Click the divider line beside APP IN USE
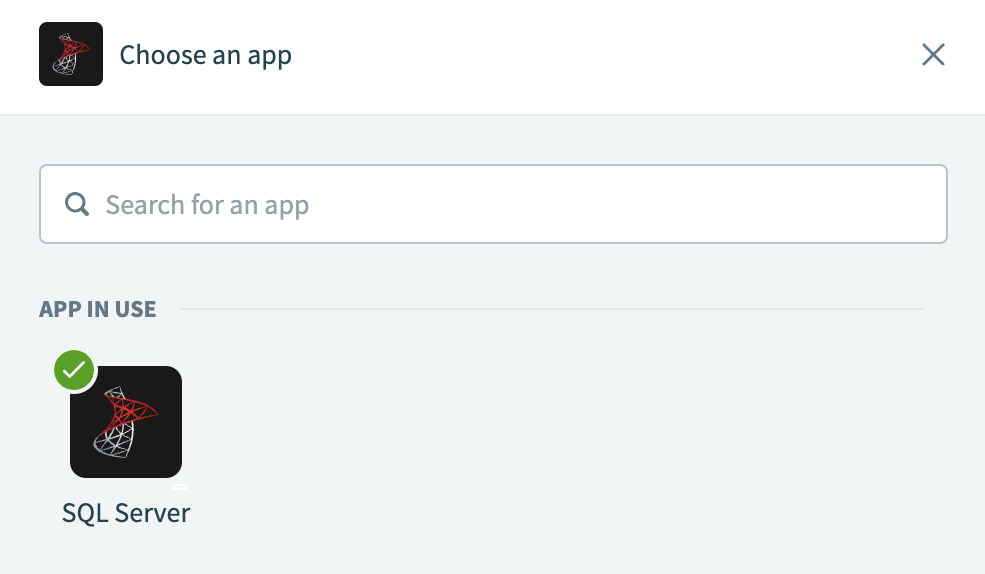This screenshot has height=574, width=985. 550,309
